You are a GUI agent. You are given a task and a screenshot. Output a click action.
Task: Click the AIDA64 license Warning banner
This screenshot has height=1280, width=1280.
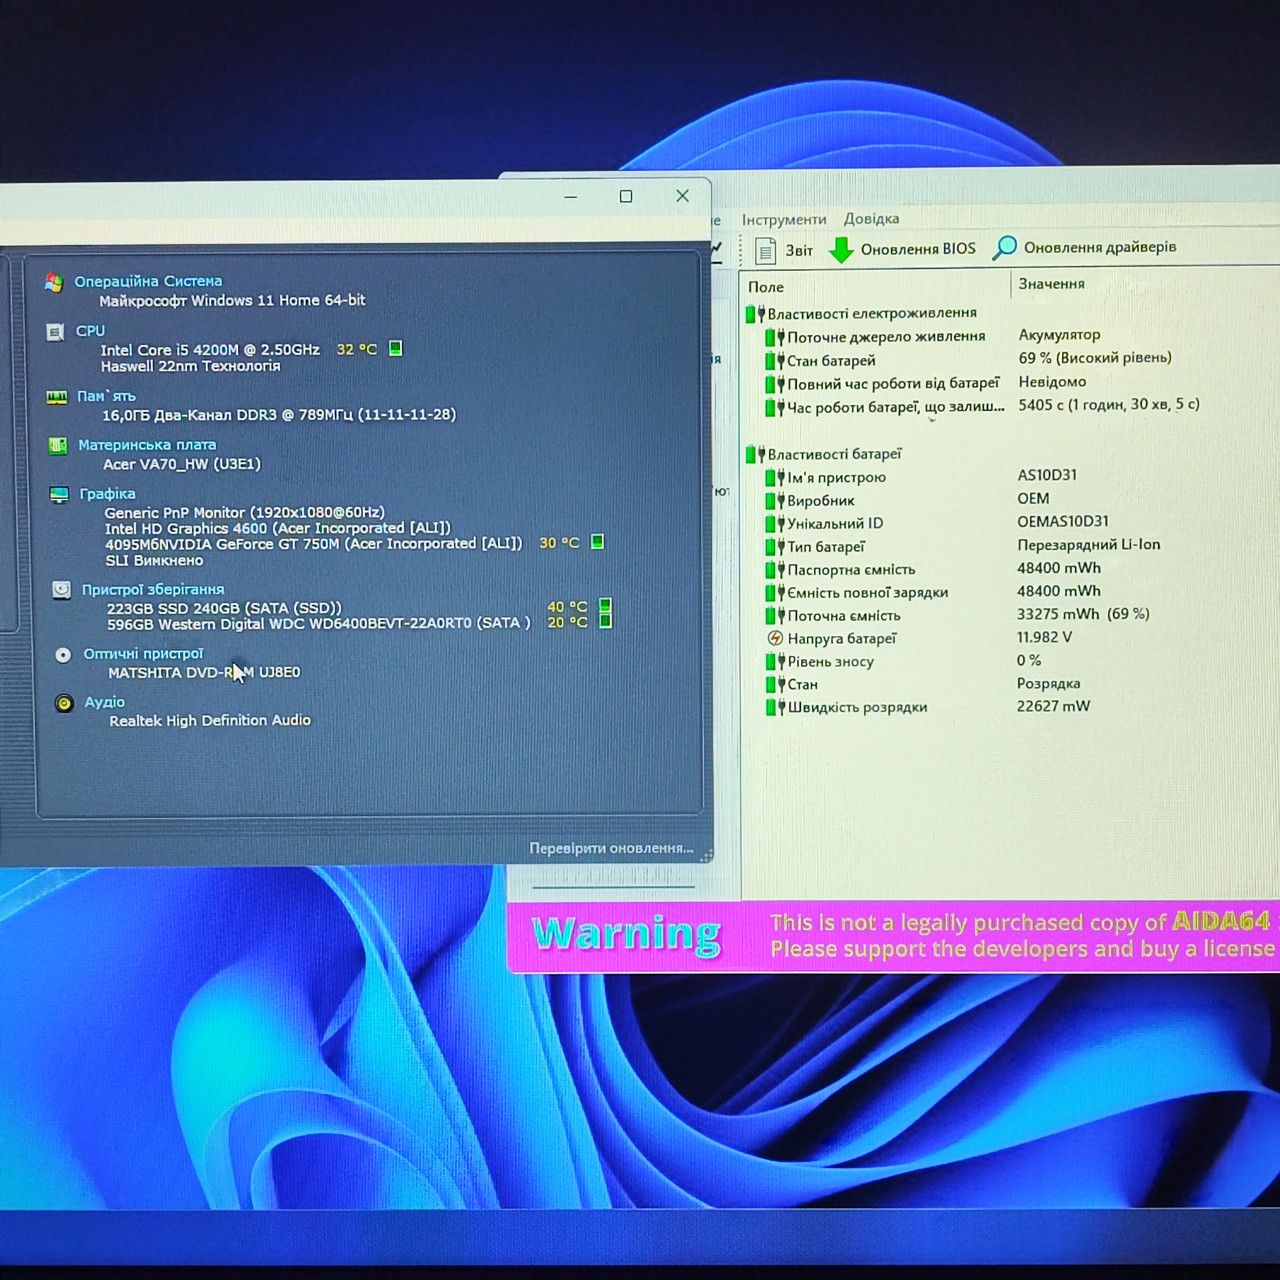(x=893, y=936)
